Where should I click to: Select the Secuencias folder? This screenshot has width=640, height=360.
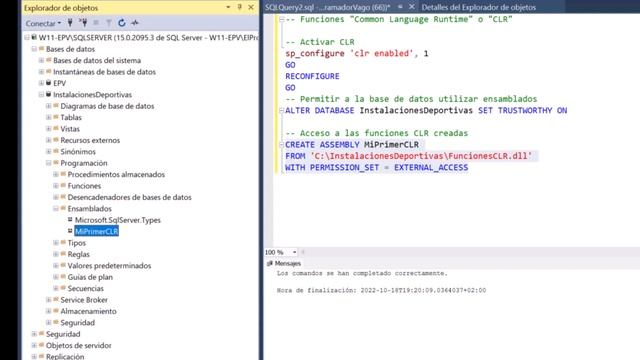85,289
